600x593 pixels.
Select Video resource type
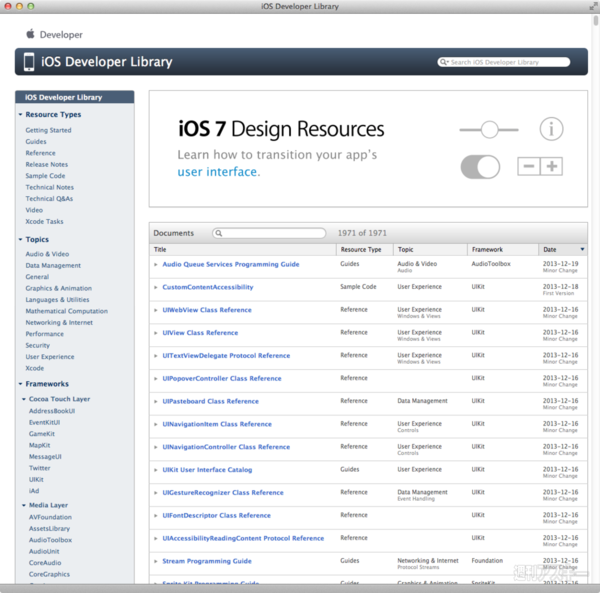pos(34,210)
